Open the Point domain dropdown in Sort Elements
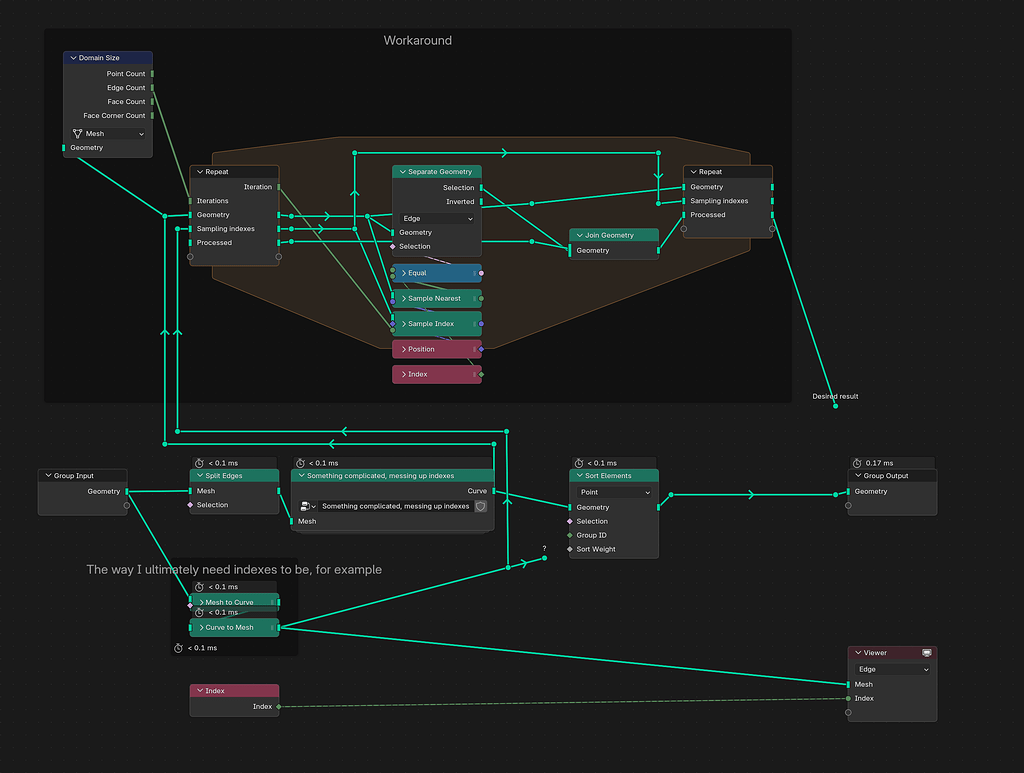 click(x=614, y=492)
